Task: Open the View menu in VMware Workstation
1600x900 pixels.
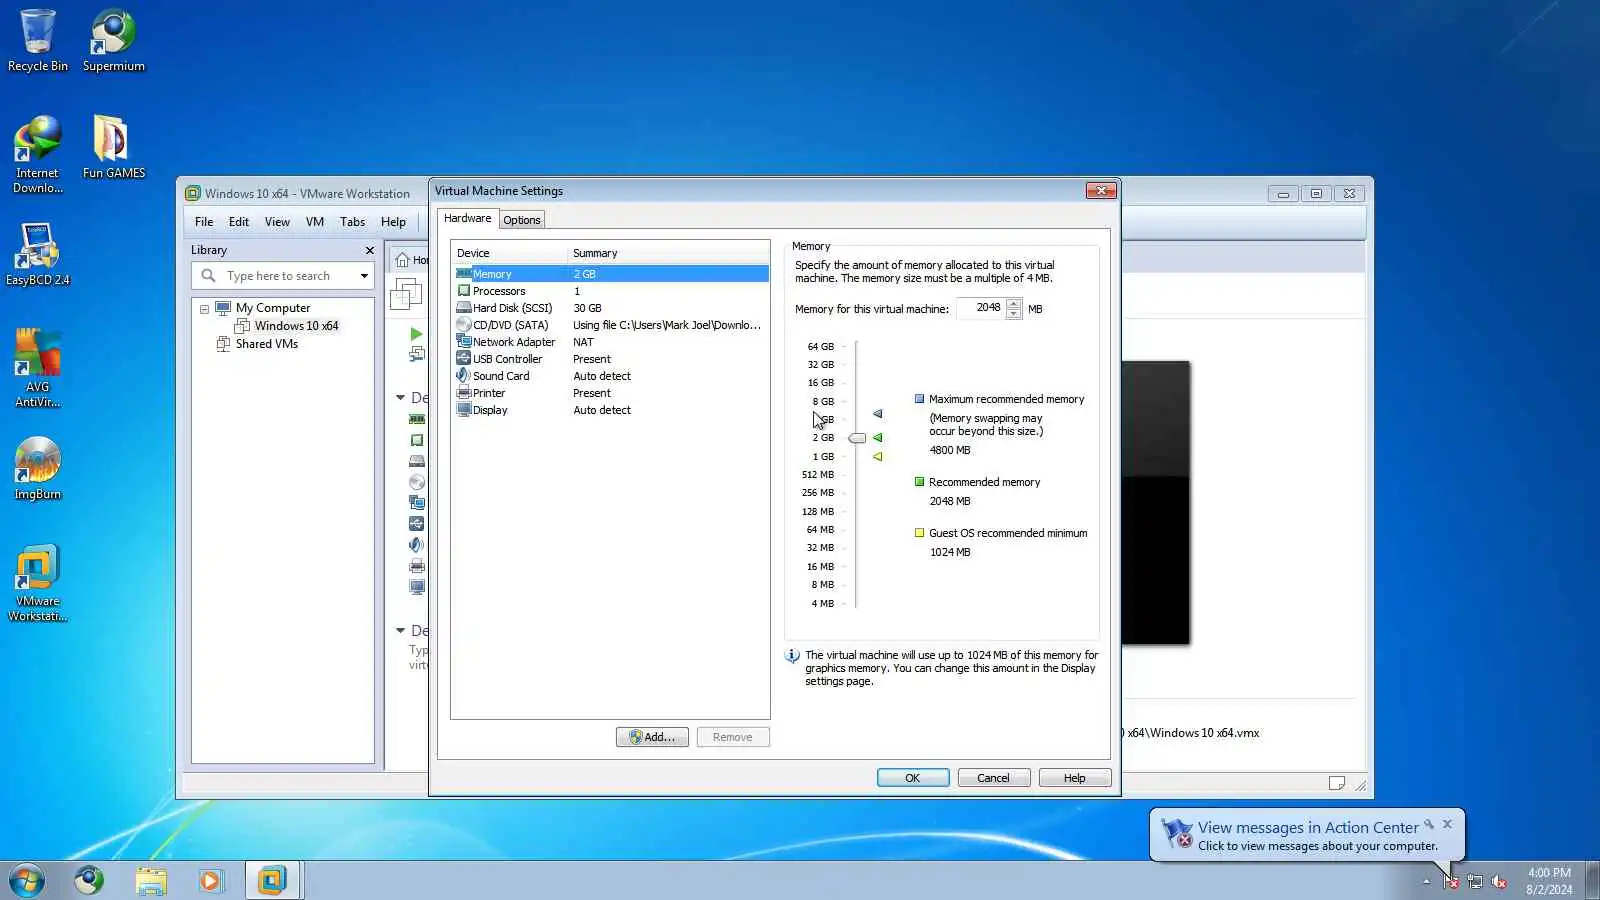Action: click(x=277, y=222)
